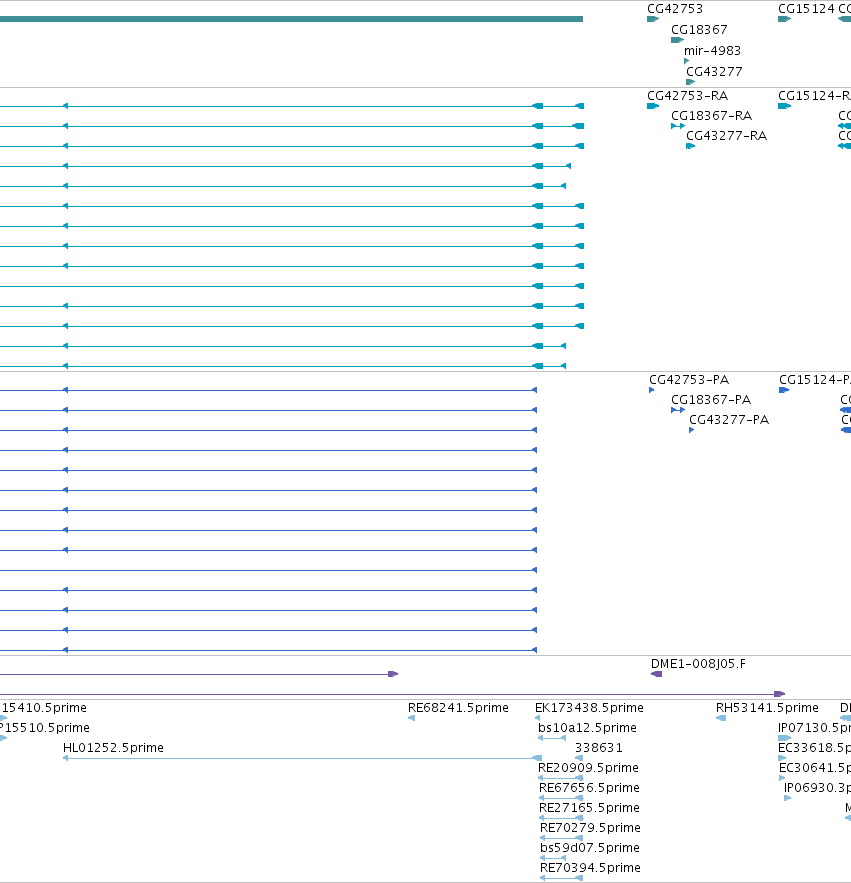This screenshot has width=851, height=883.
Task: Open the DME1-008J05.F feature label
Action: pyautogui.click(x=698, y=664)
